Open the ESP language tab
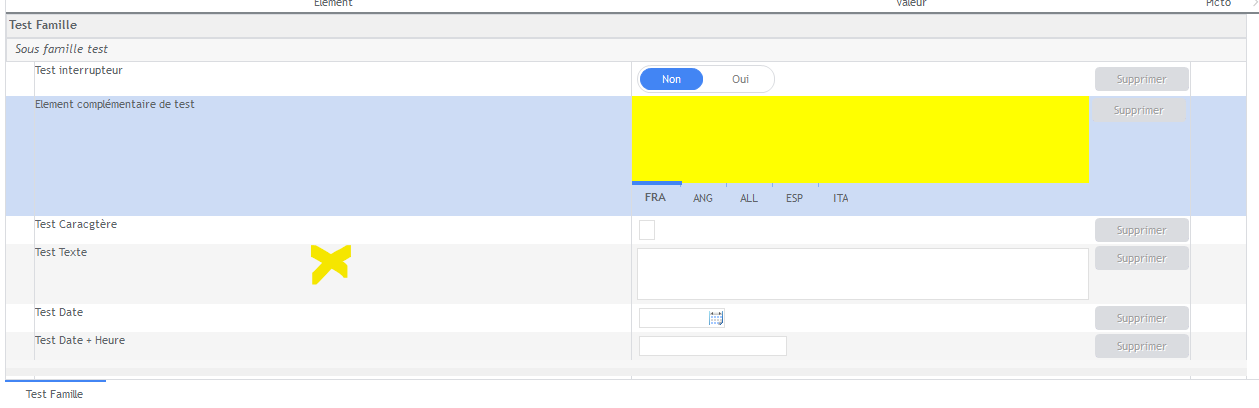Viewport: 1259px width, 408px height. 795,198
